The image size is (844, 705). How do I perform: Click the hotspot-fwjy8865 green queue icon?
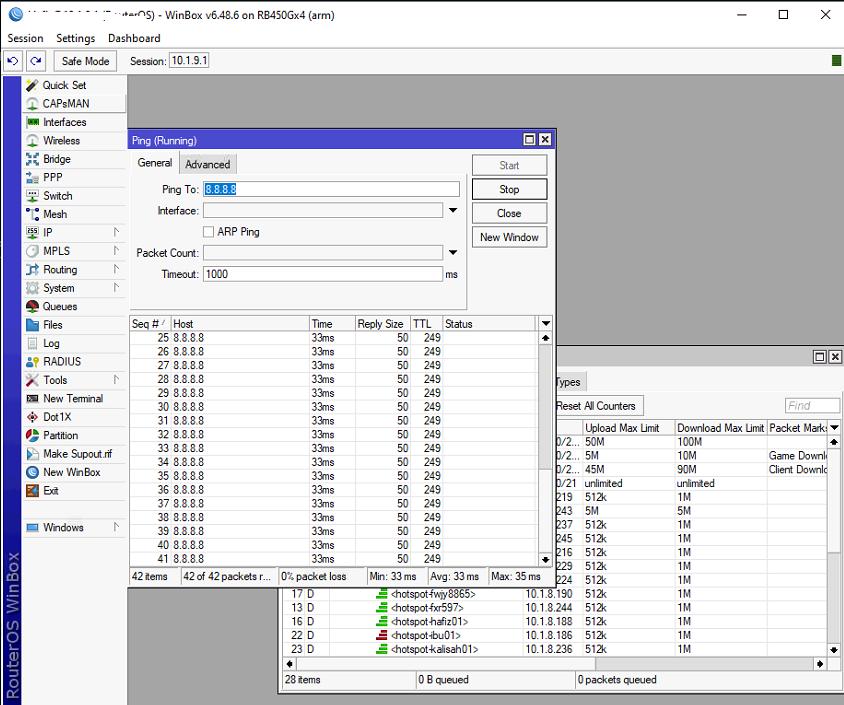(x=382, y=594)
